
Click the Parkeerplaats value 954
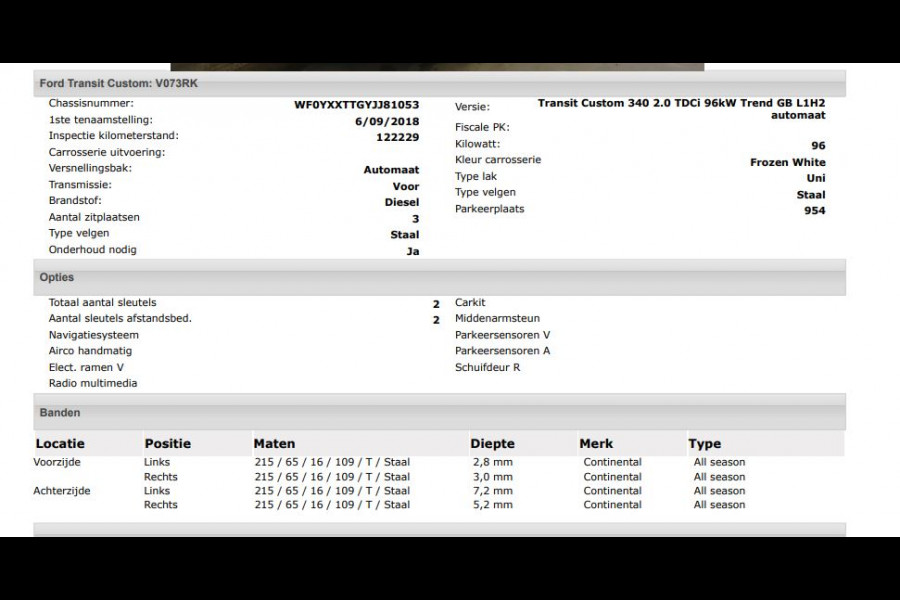(814, 210)
